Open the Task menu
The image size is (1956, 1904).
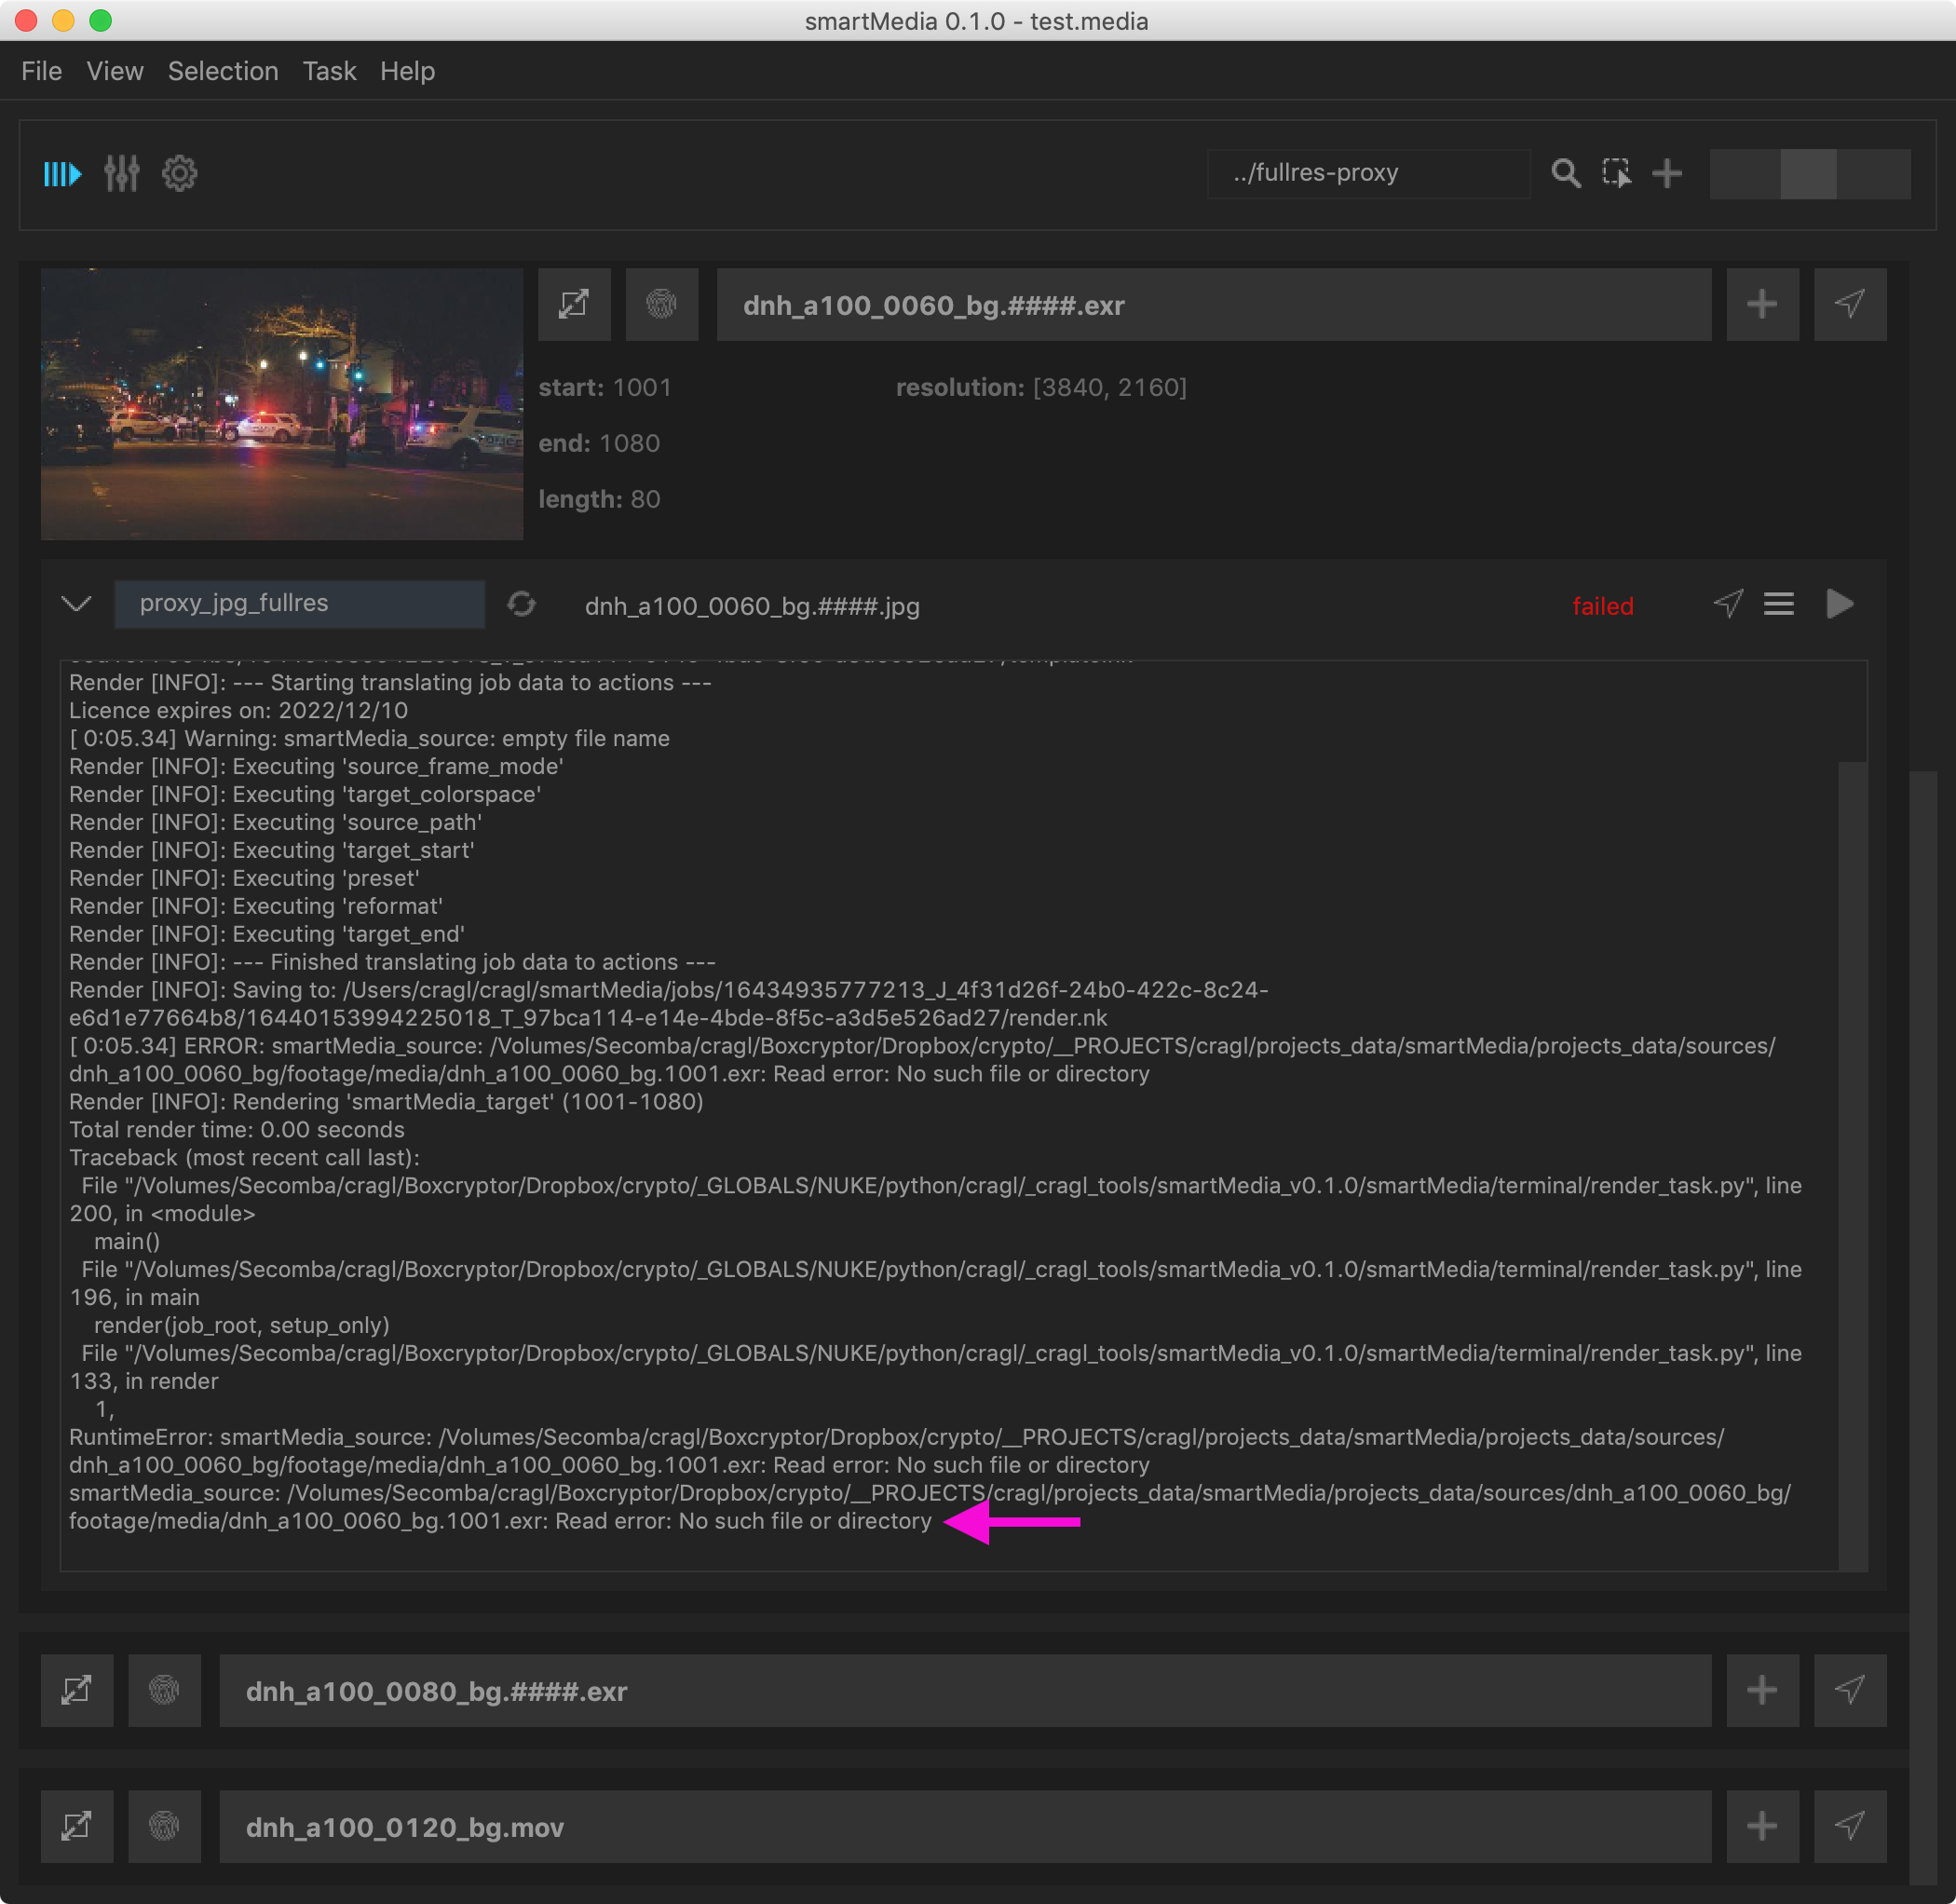[x=329, y=71]
